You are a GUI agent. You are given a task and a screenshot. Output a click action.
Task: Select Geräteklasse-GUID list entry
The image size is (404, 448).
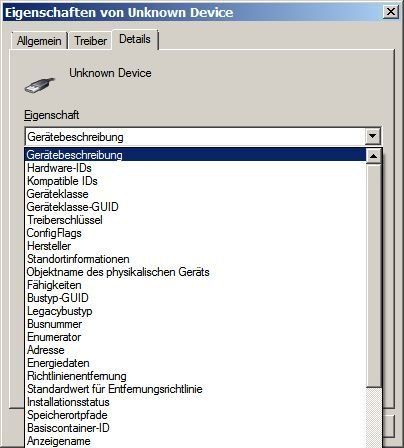[195, 207]
